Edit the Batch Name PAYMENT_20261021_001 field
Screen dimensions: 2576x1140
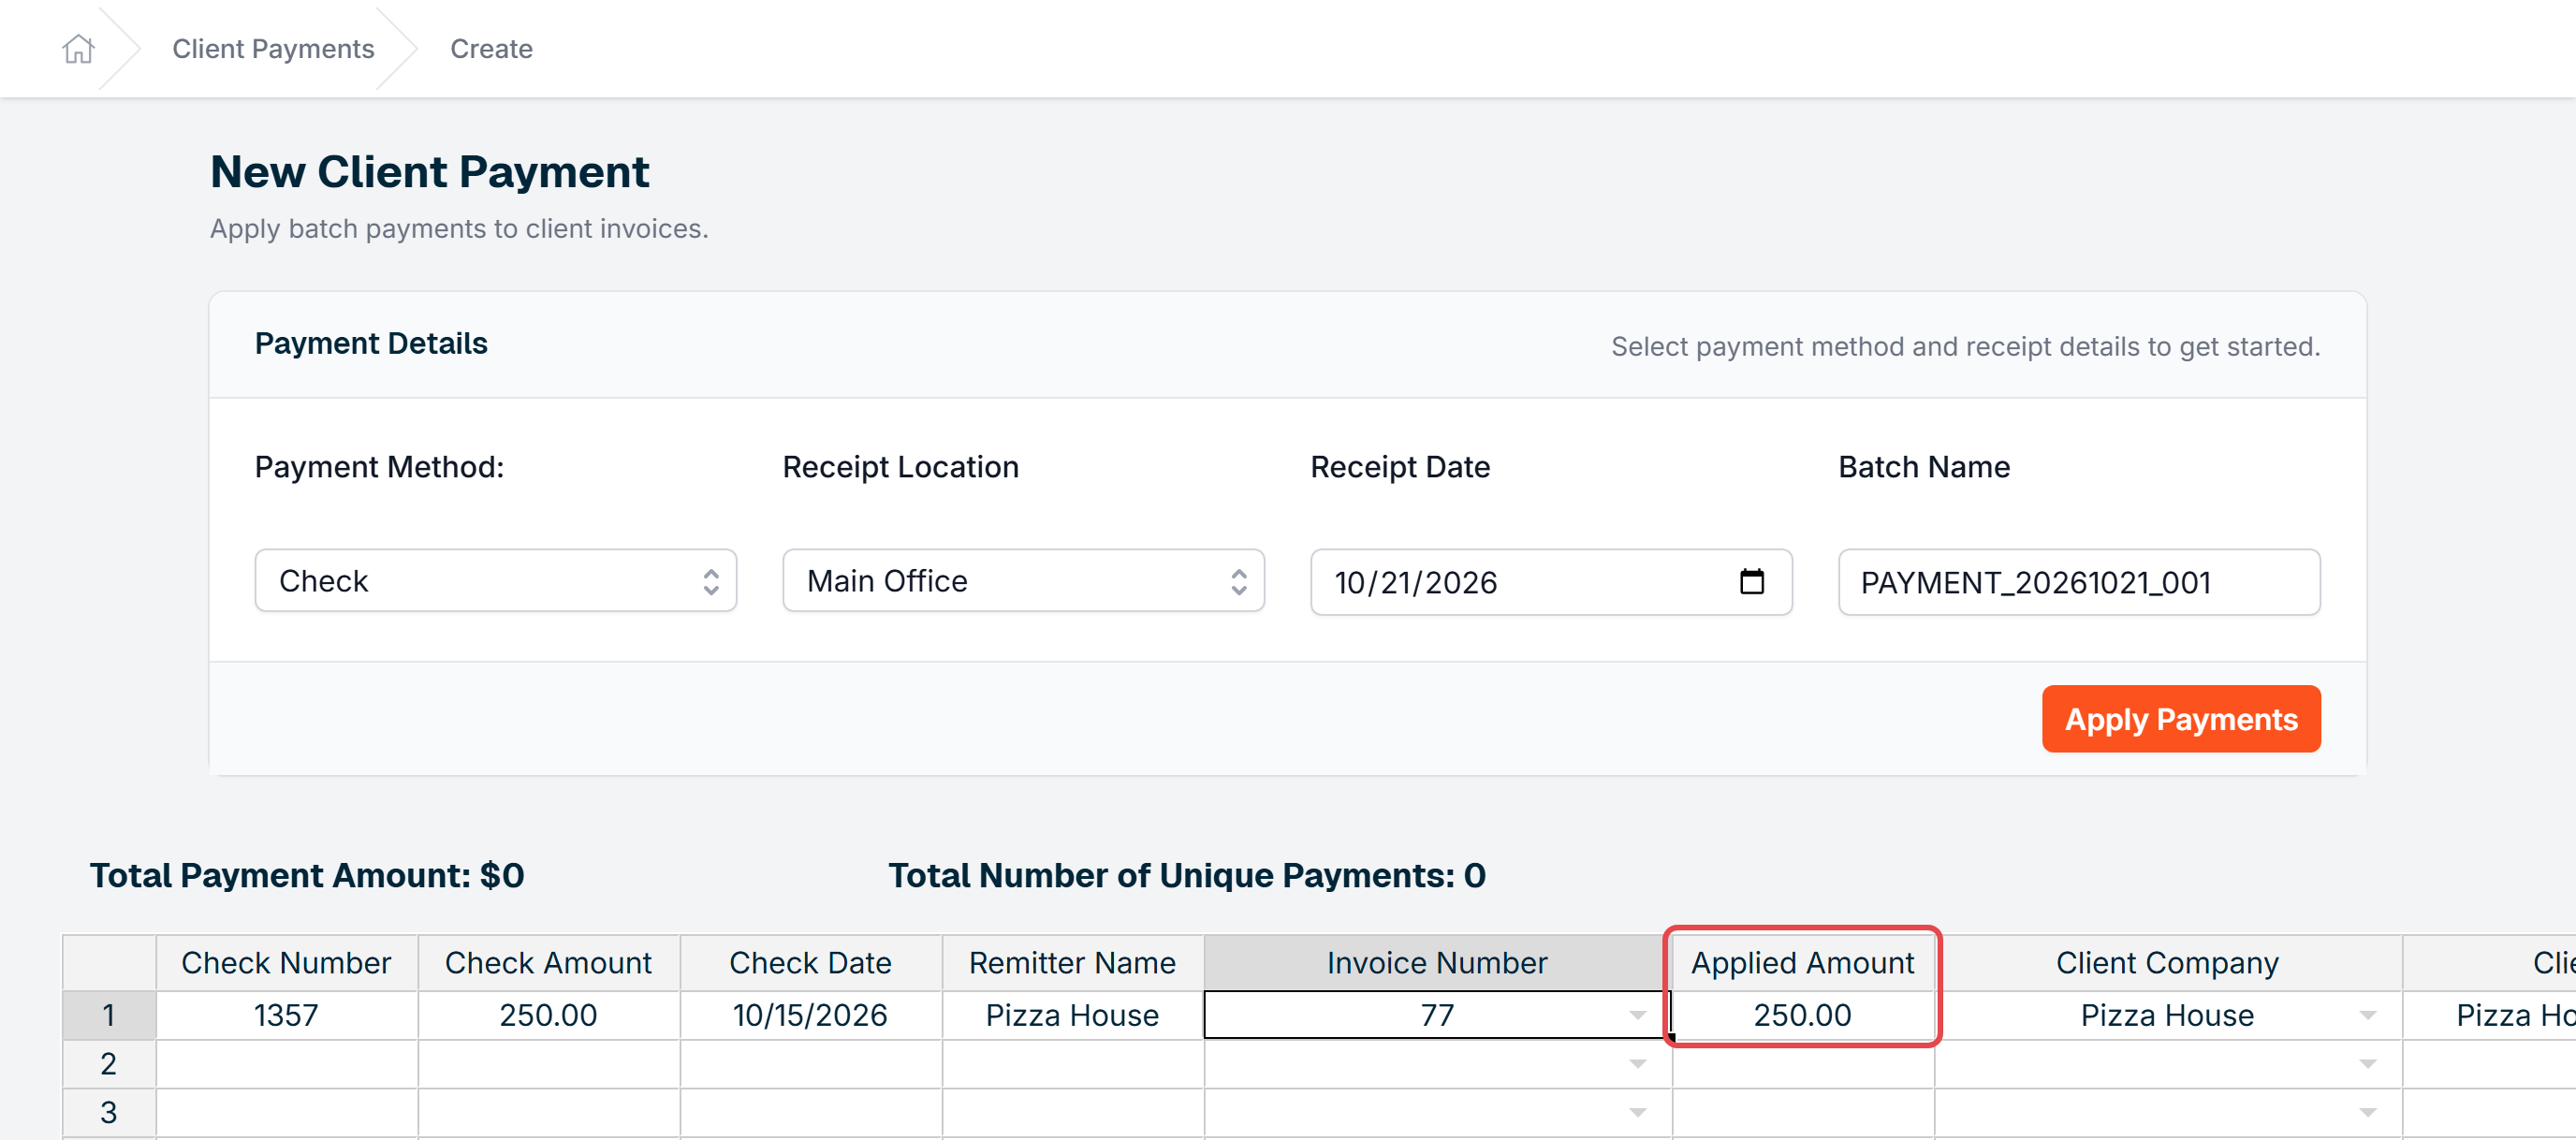[x=2079, y=582]
